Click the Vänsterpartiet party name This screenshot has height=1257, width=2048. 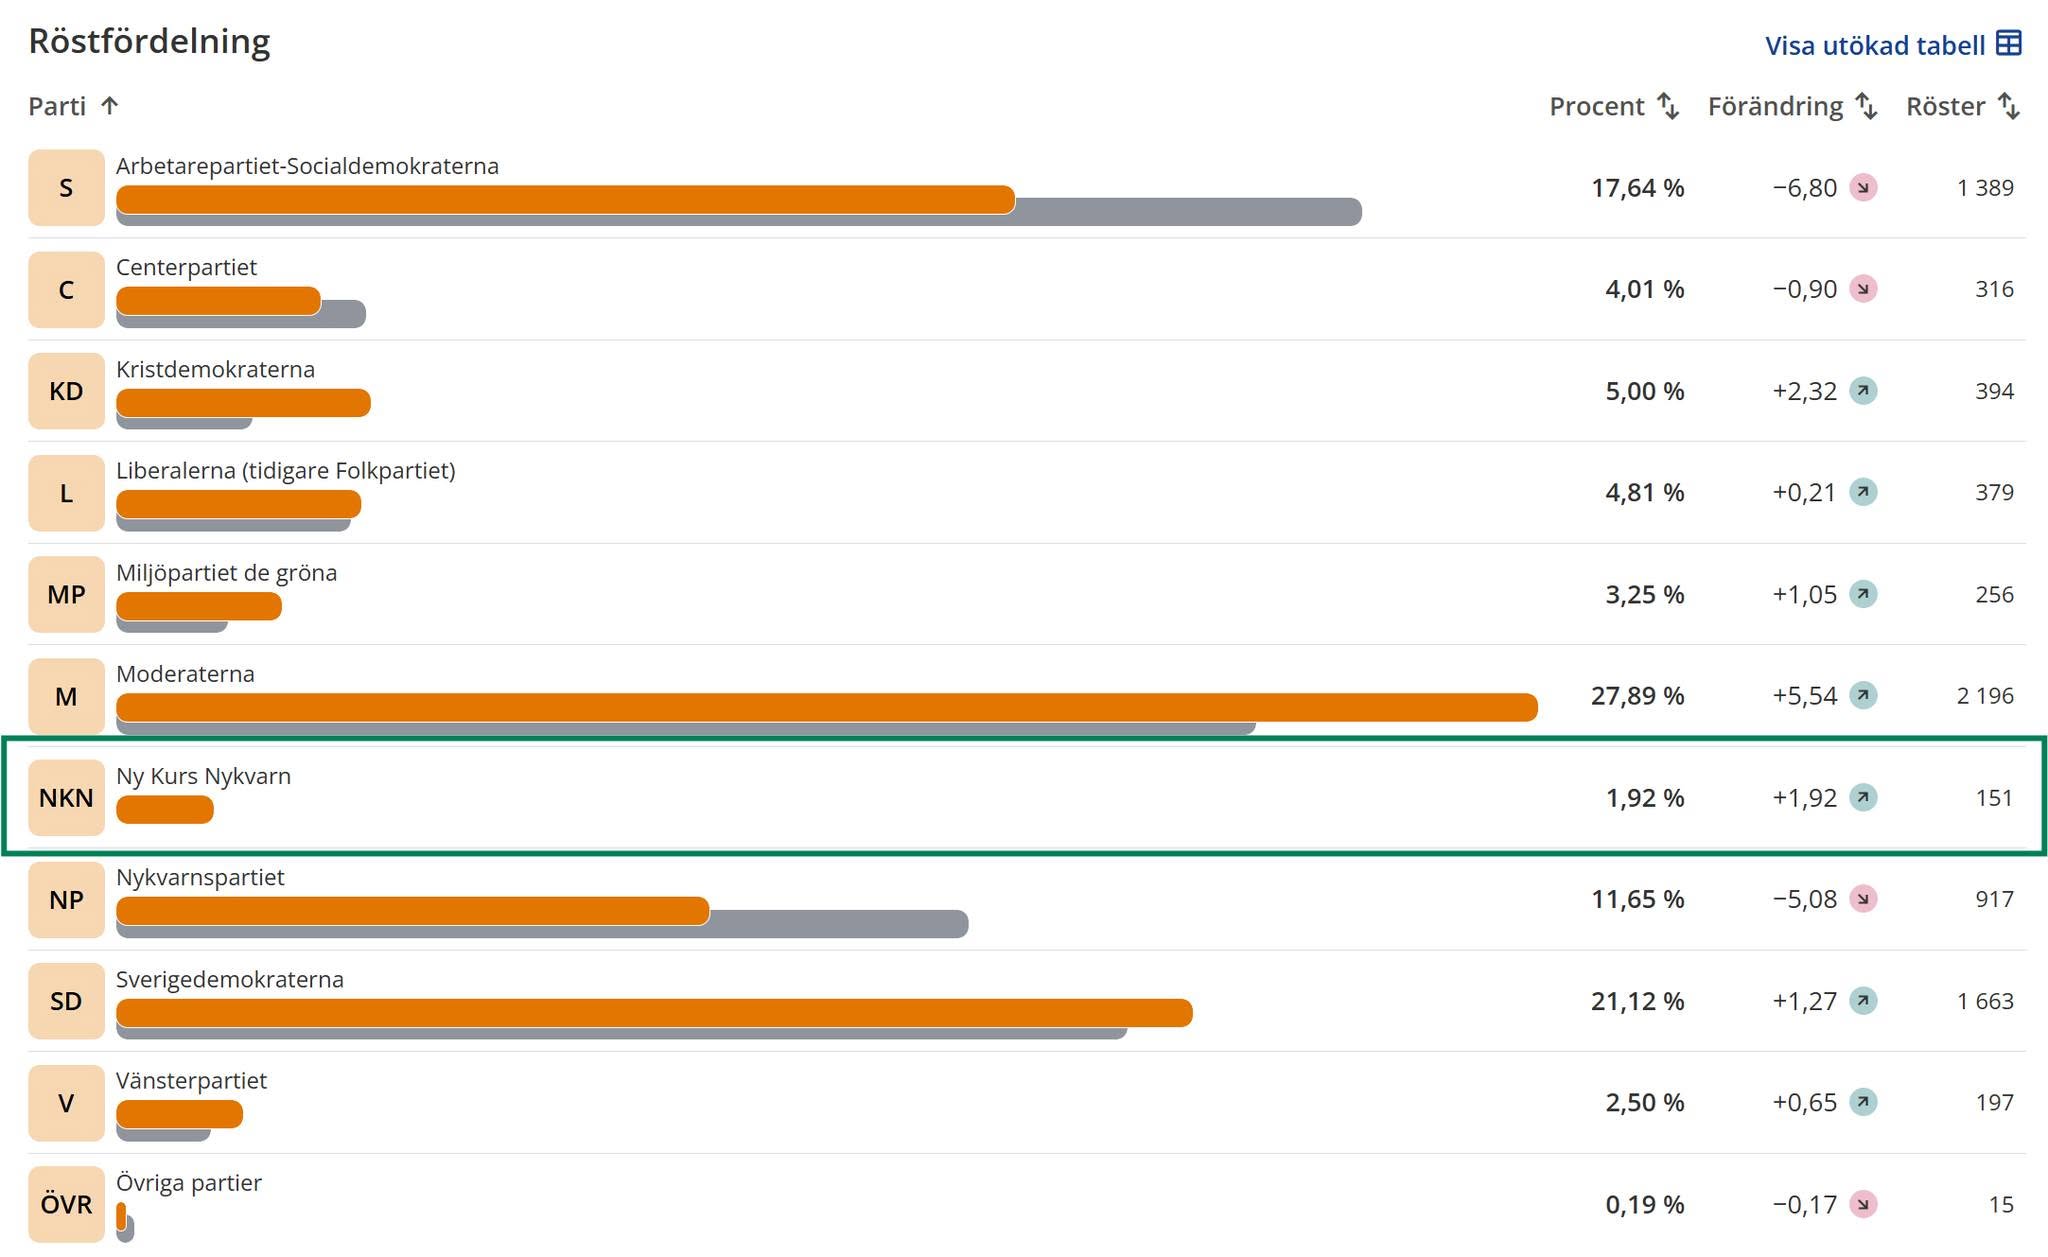[191, 1081]
